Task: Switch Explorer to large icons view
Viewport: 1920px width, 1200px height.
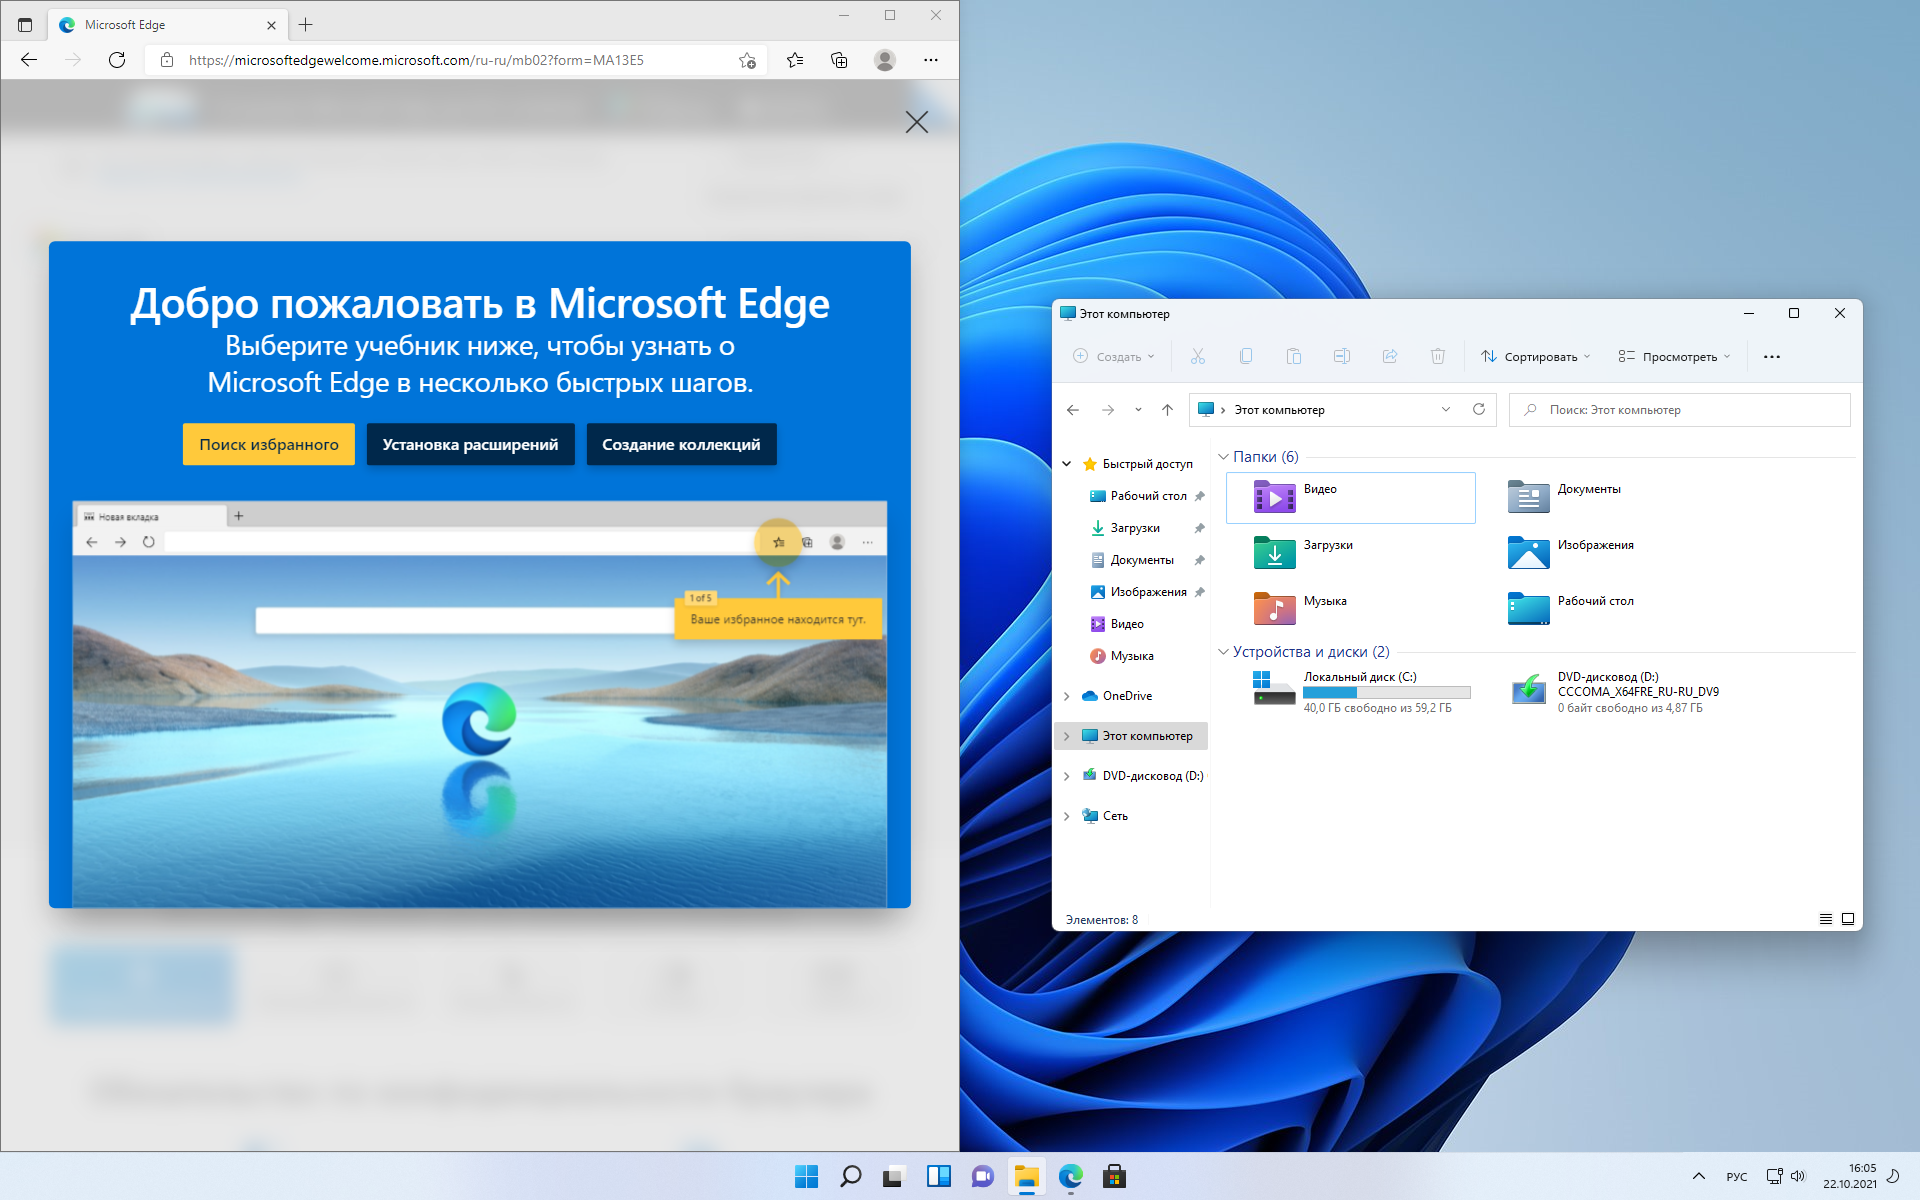Action: click(x=1848, y=919)
